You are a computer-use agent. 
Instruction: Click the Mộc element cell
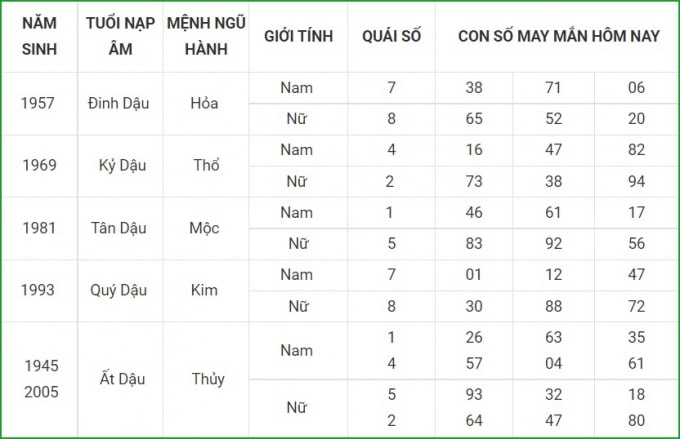click(x=204, y=228)
